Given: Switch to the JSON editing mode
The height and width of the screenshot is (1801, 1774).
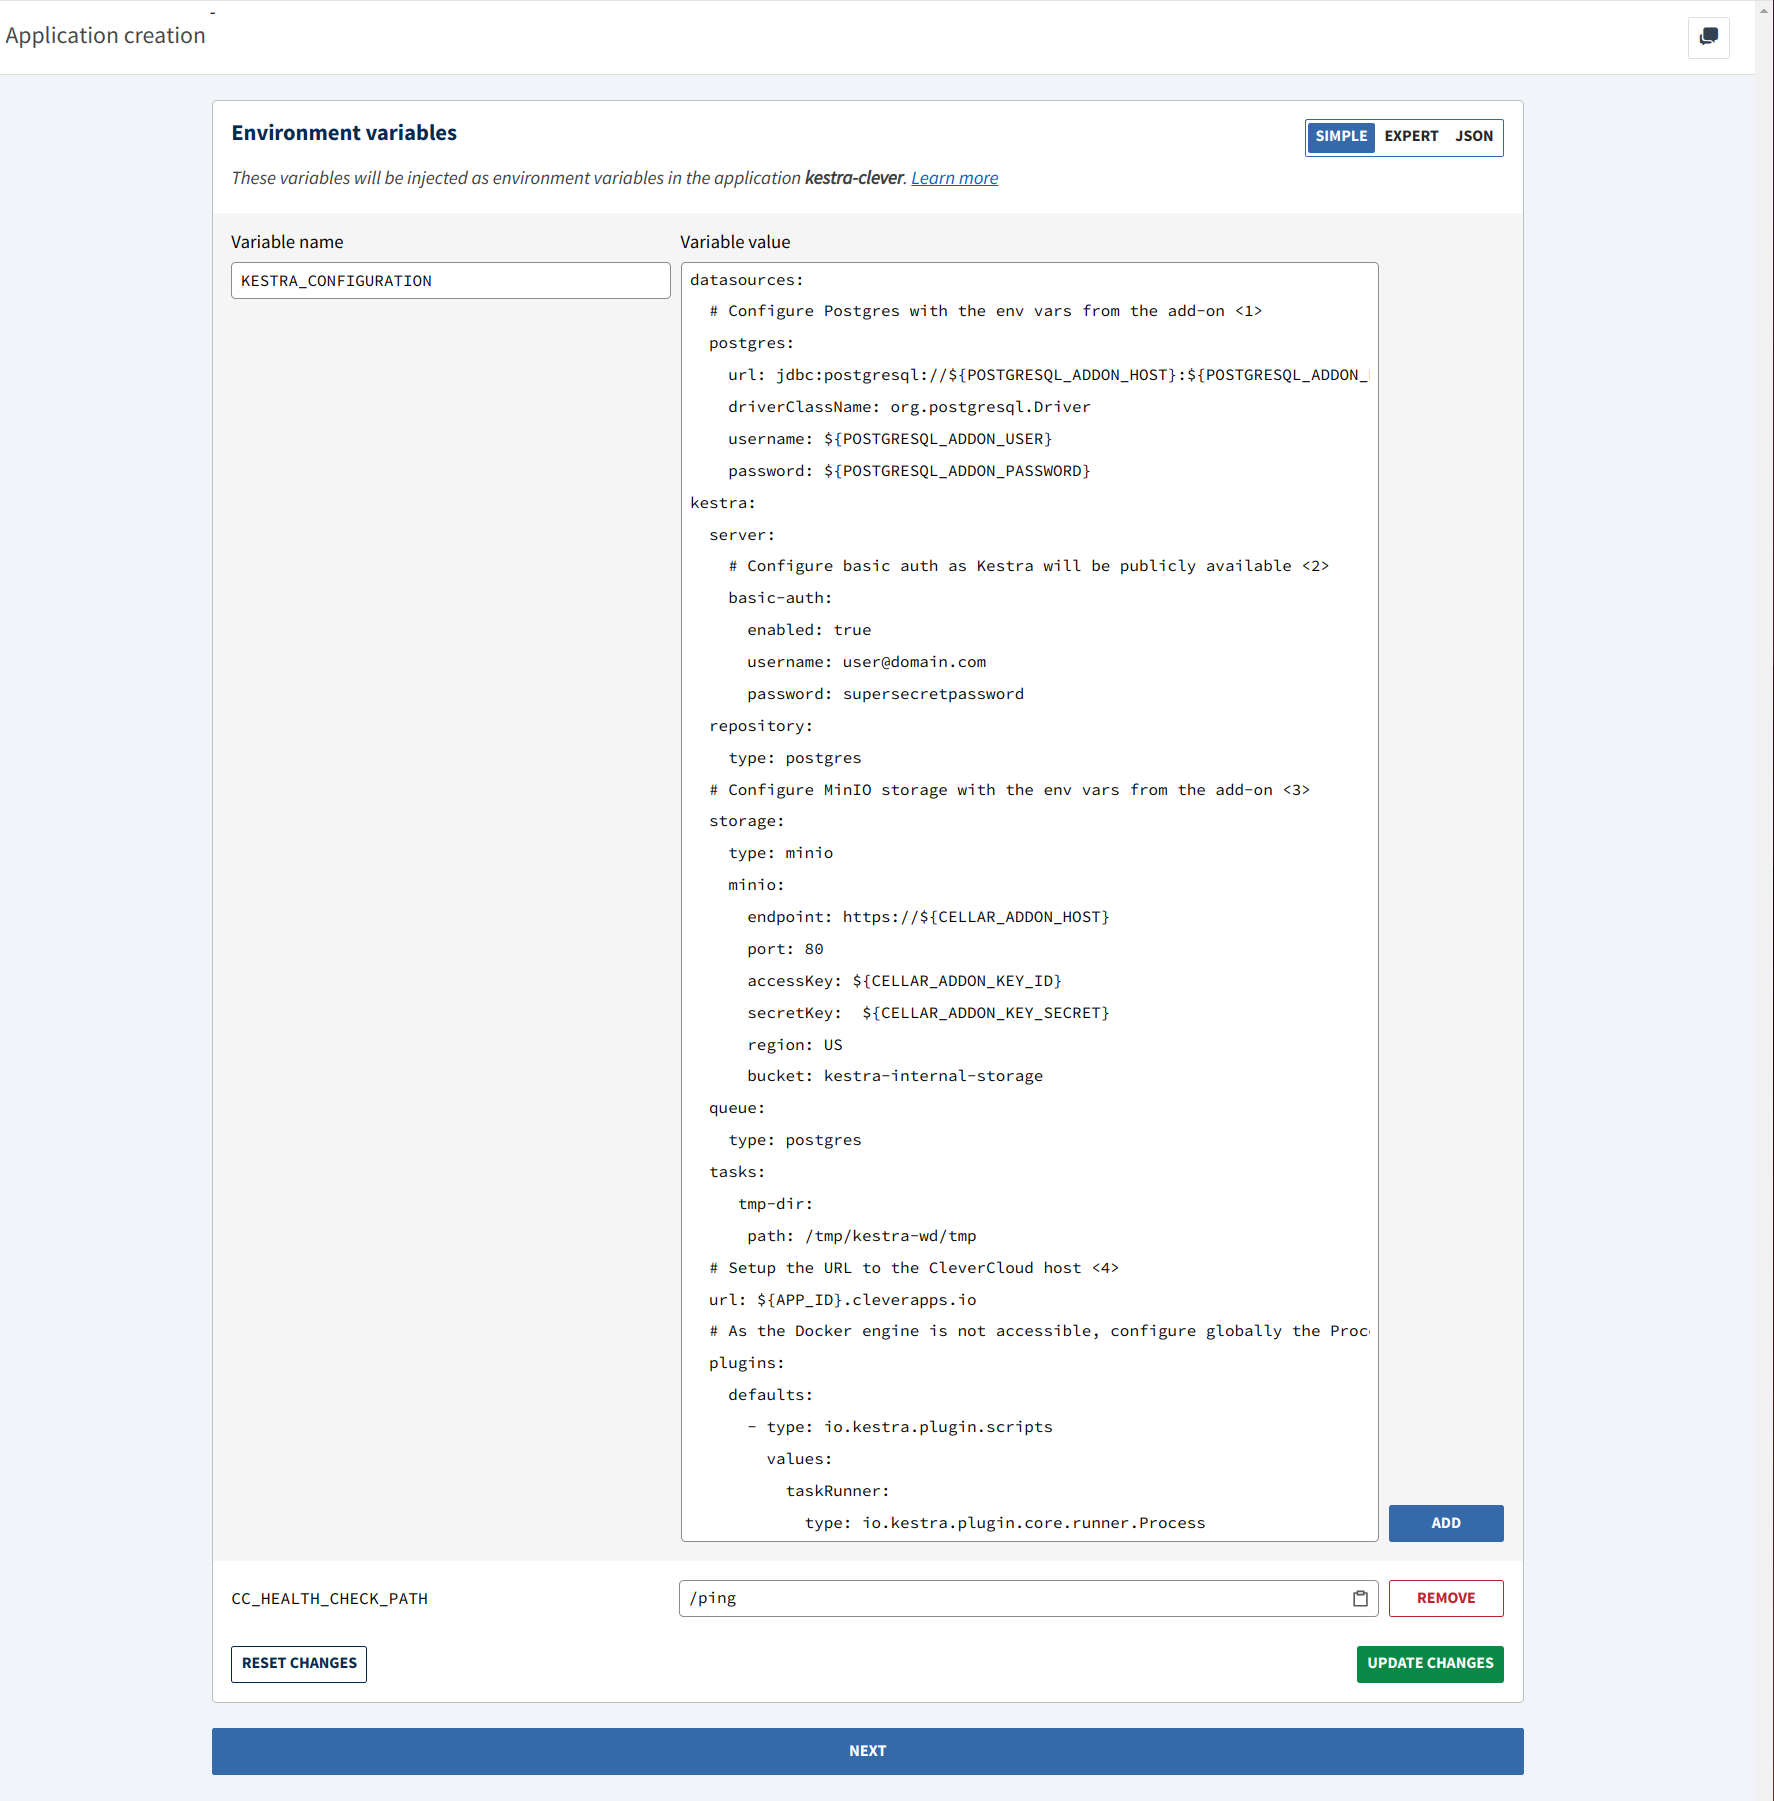Looking at the screenshot, I should click(1474, 136).
